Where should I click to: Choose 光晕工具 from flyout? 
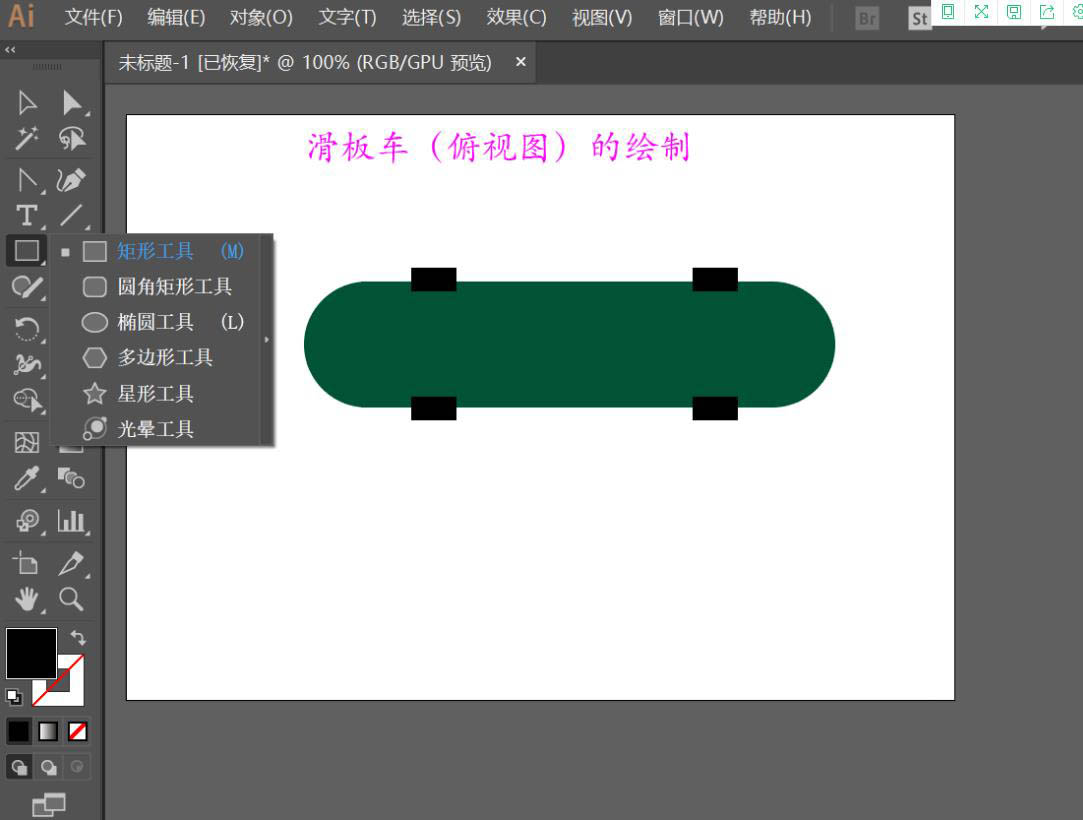click(x=164, y=429)
